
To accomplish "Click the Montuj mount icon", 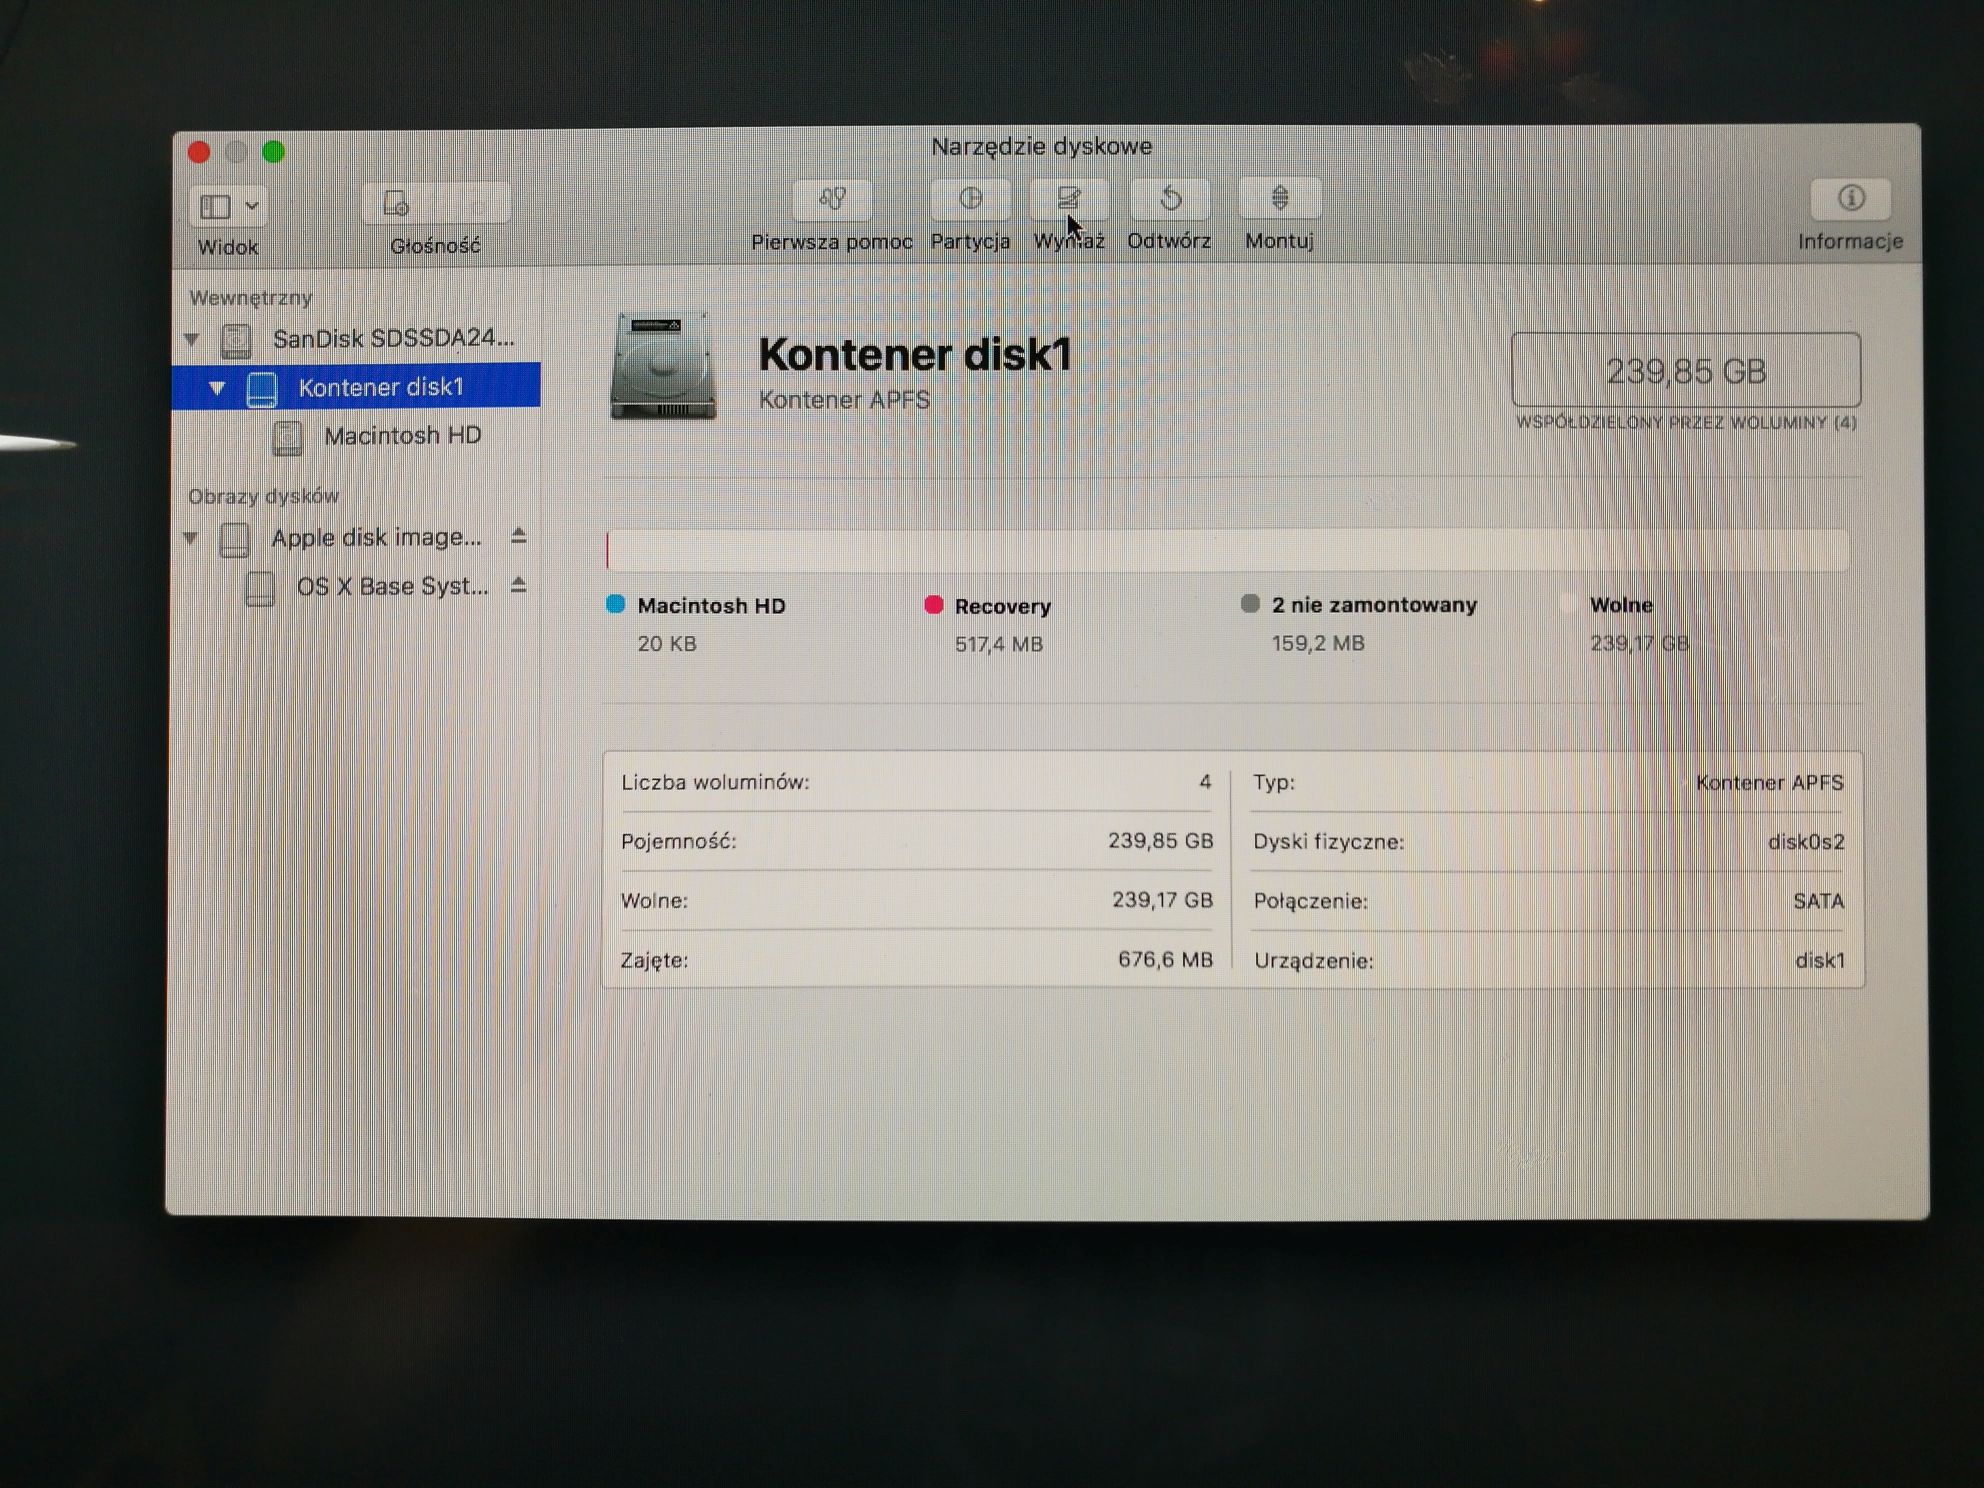I will tap(1279, 199).
